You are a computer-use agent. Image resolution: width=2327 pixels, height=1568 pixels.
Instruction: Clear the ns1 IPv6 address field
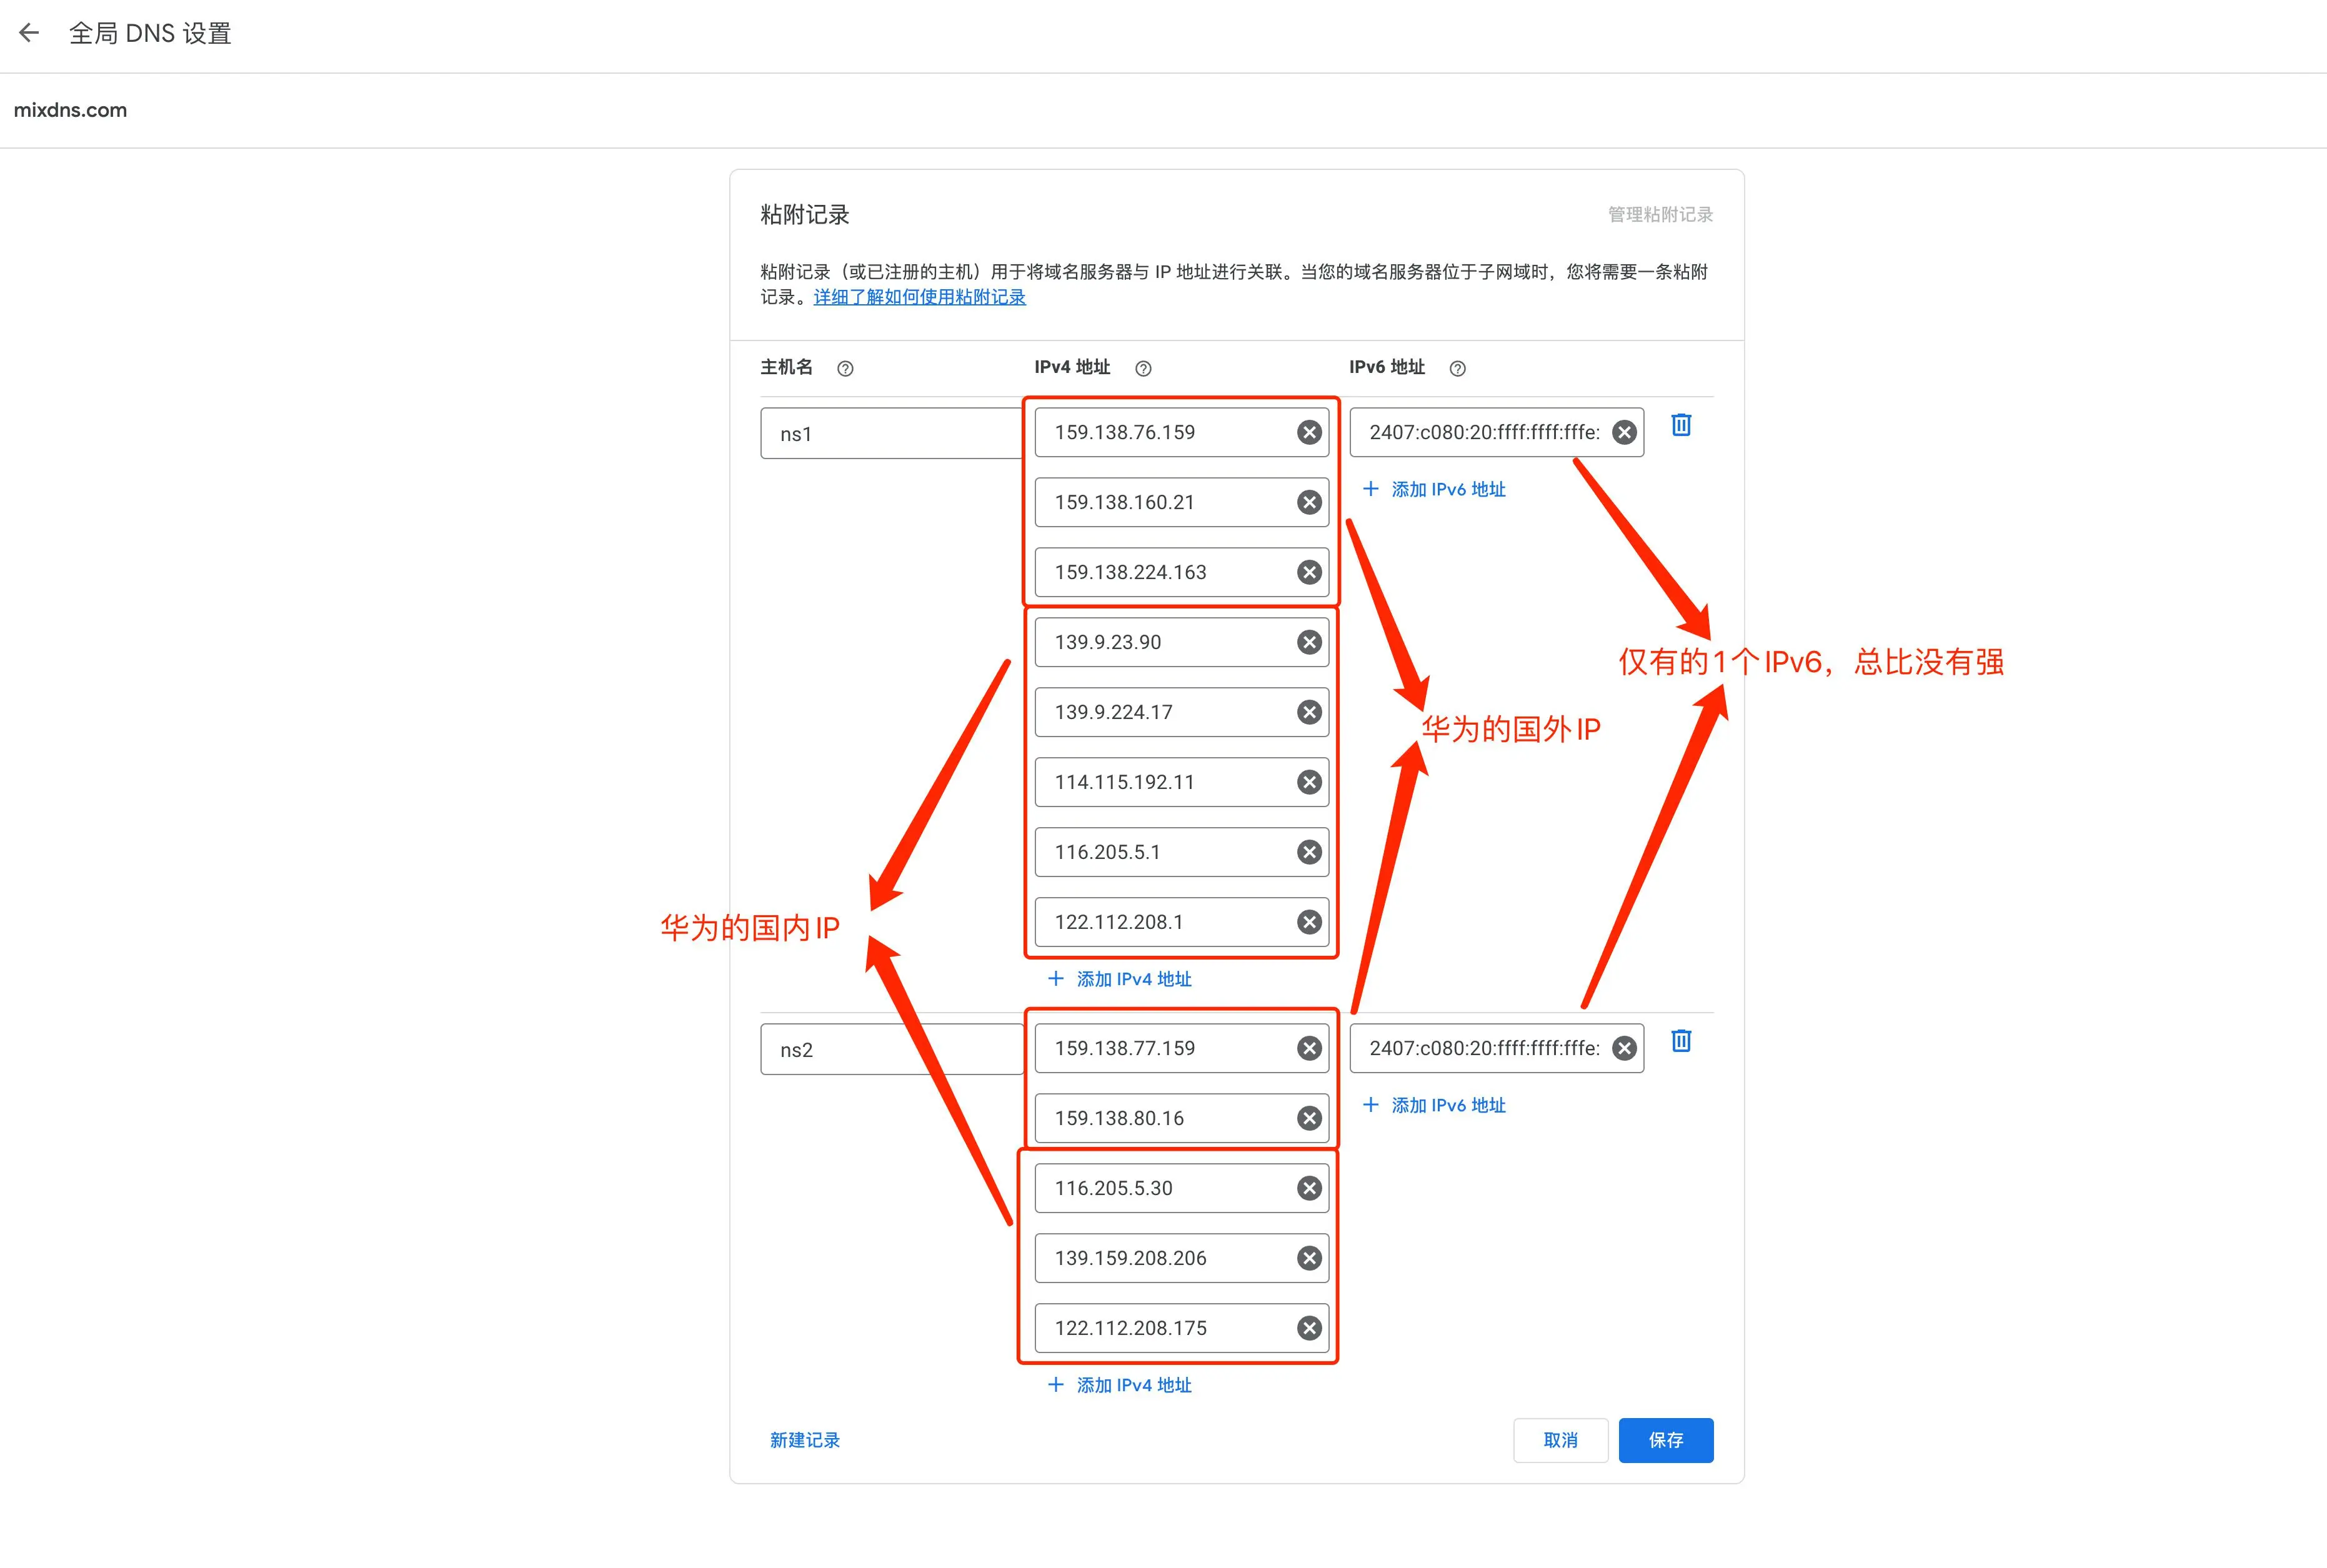[x=1624, y=432]
